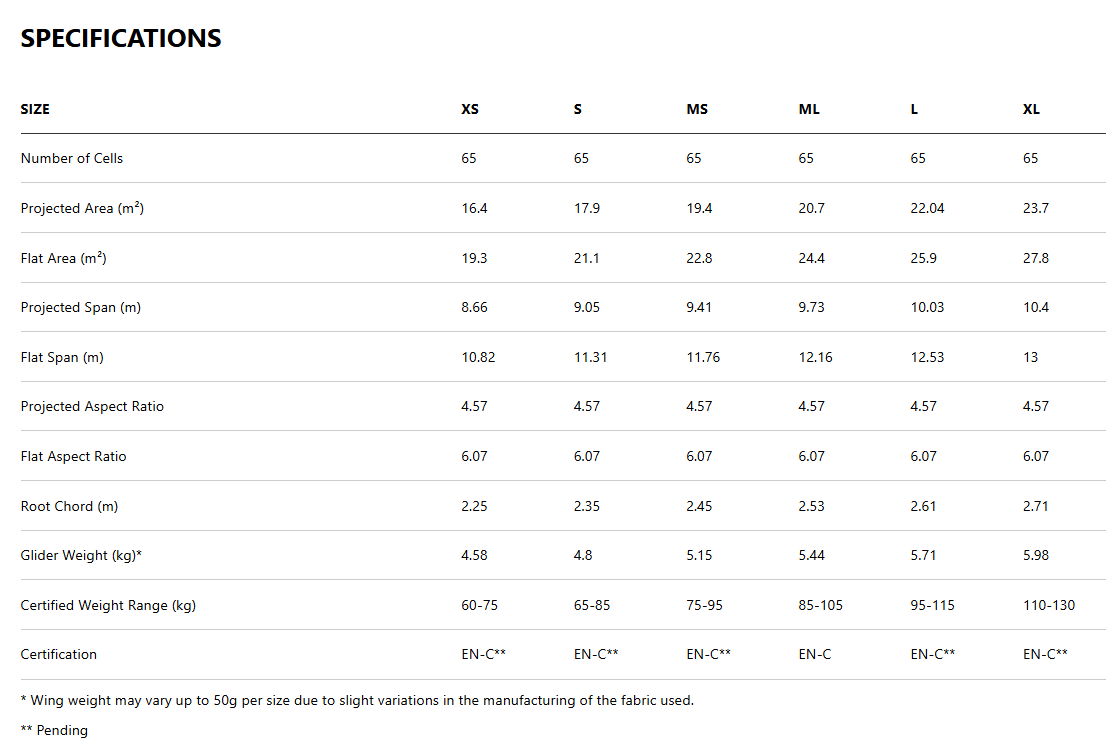Click the Flat Span row label
Image resolution: width=1106 pixels, height=752 pixels.
pyautogui.click(x=62, y=357)
